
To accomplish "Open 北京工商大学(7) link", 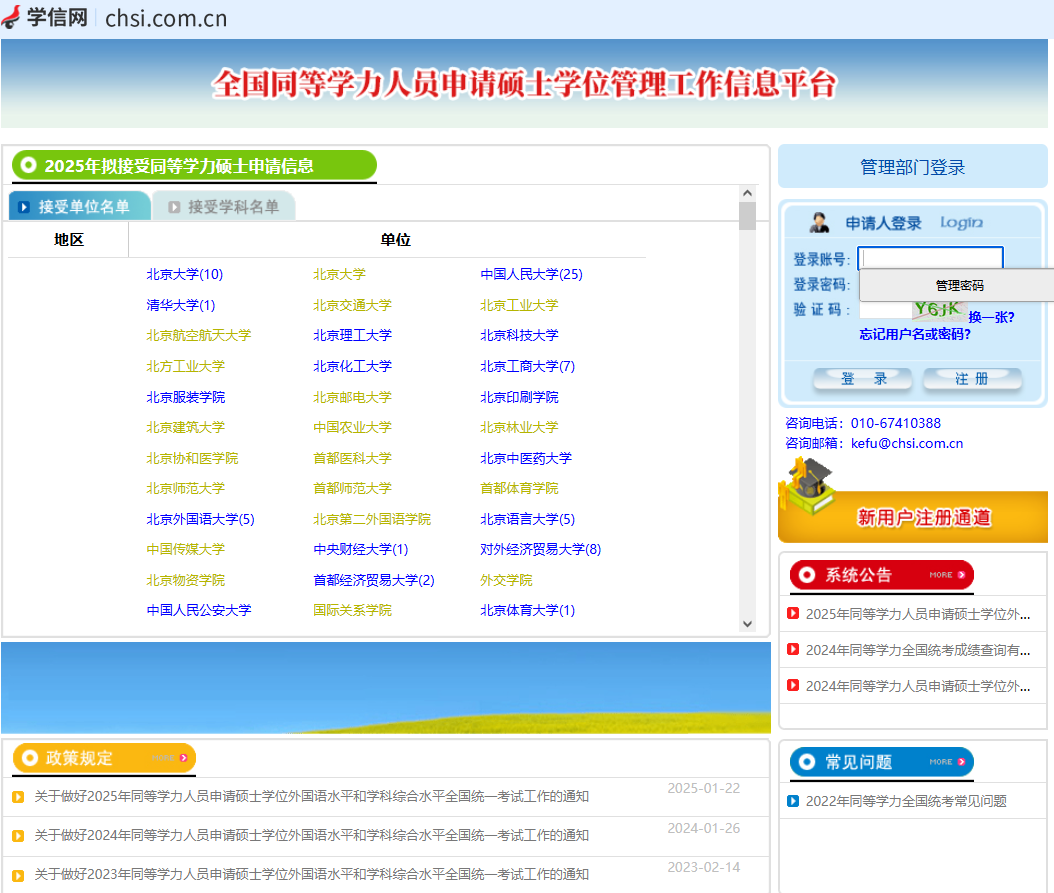I will [528, 366].
